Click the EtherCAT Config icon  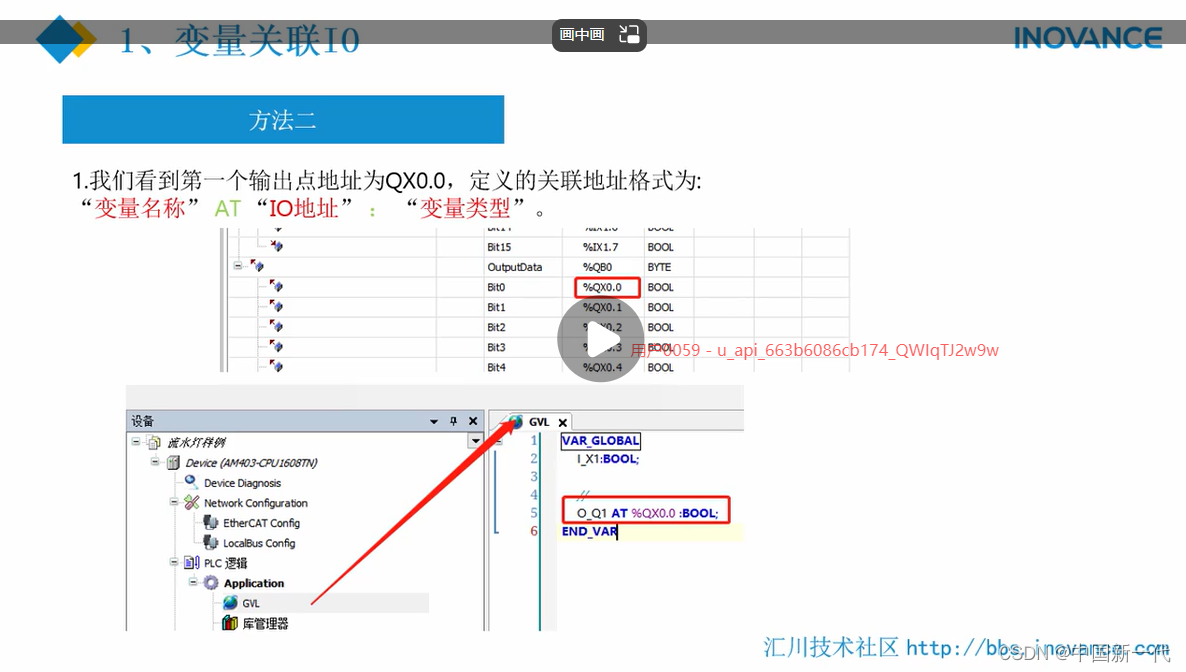[211, 522]
